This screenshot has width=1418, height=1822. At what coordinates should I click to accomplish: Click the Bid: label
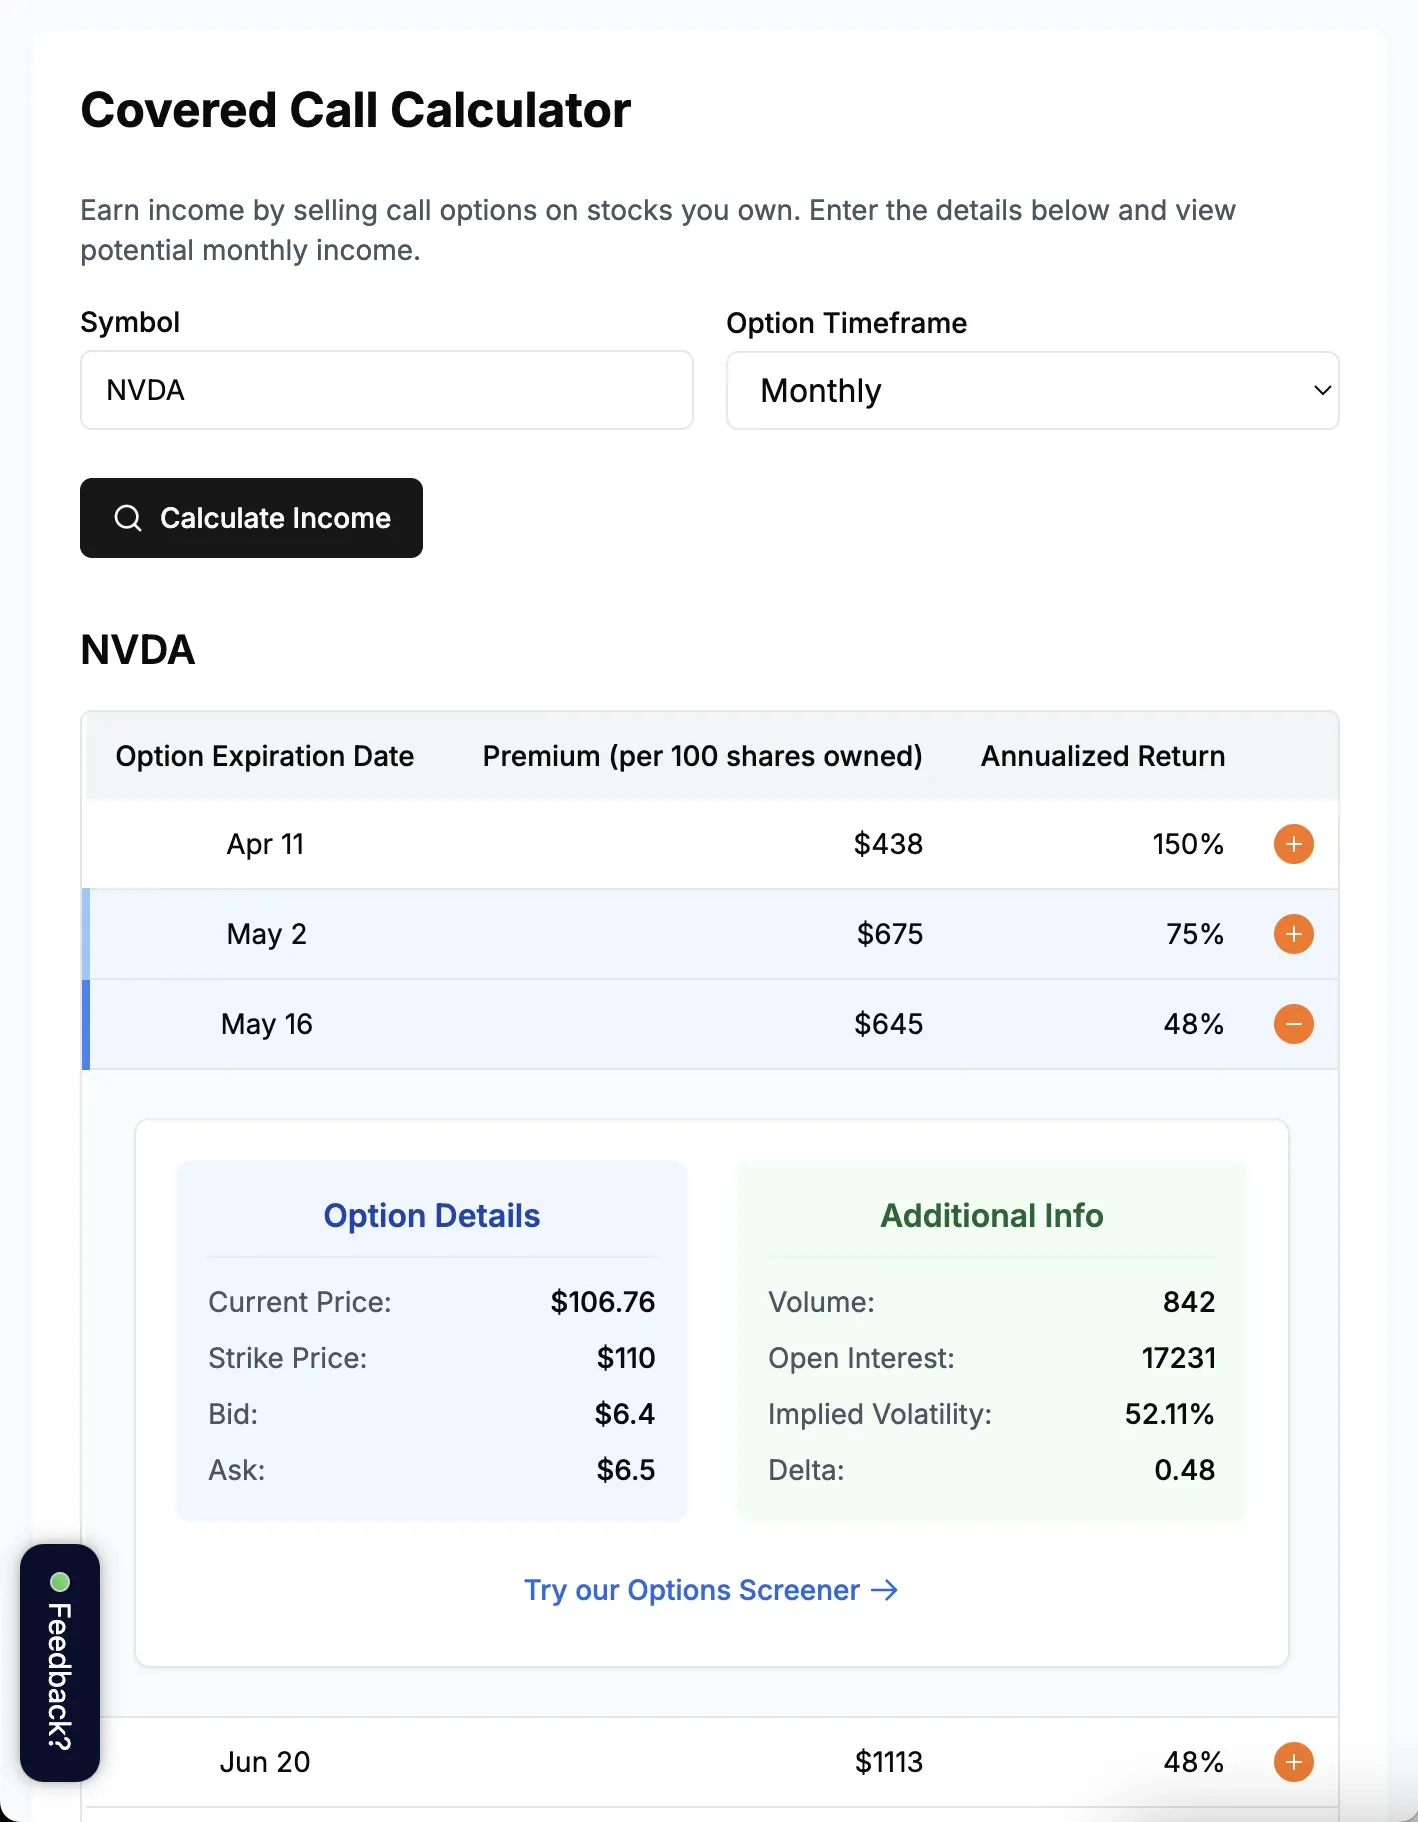point(233,1414)
